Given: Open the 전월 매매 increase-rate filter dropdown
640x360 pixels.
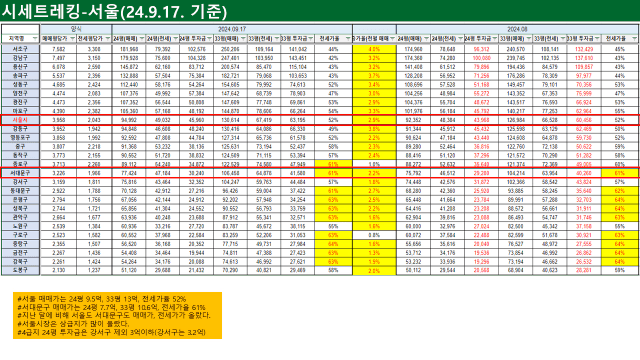Looking at the screenshot, I should (x=392, y=38).
